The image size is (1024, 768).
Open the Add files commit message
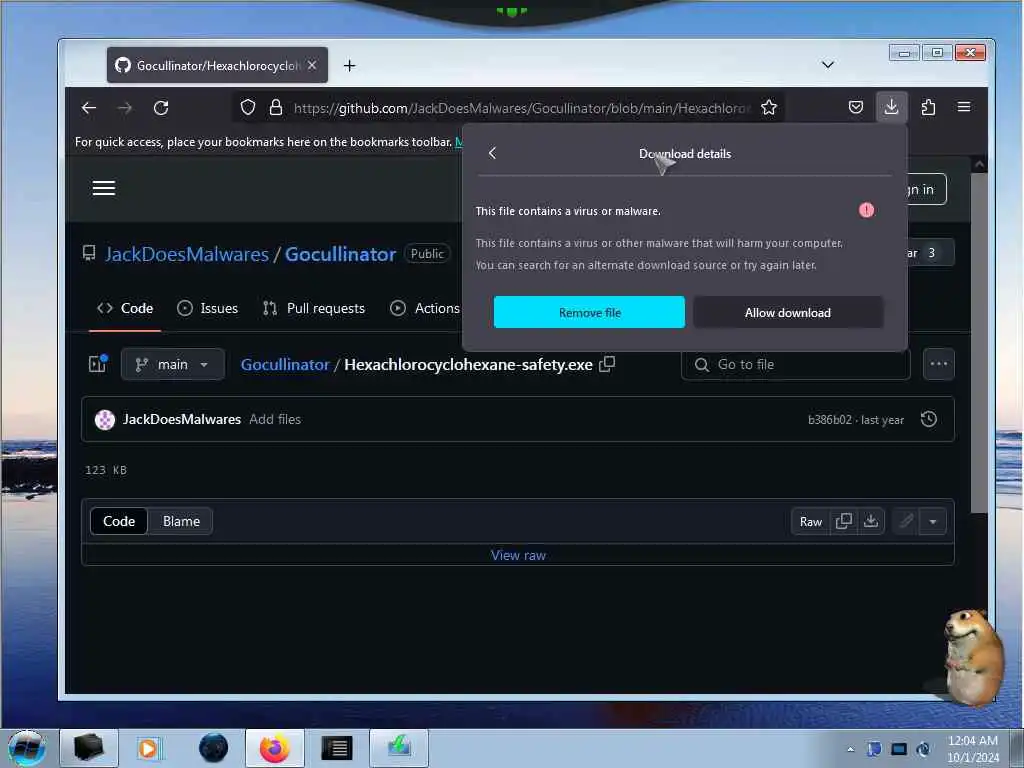coord(275,419)
